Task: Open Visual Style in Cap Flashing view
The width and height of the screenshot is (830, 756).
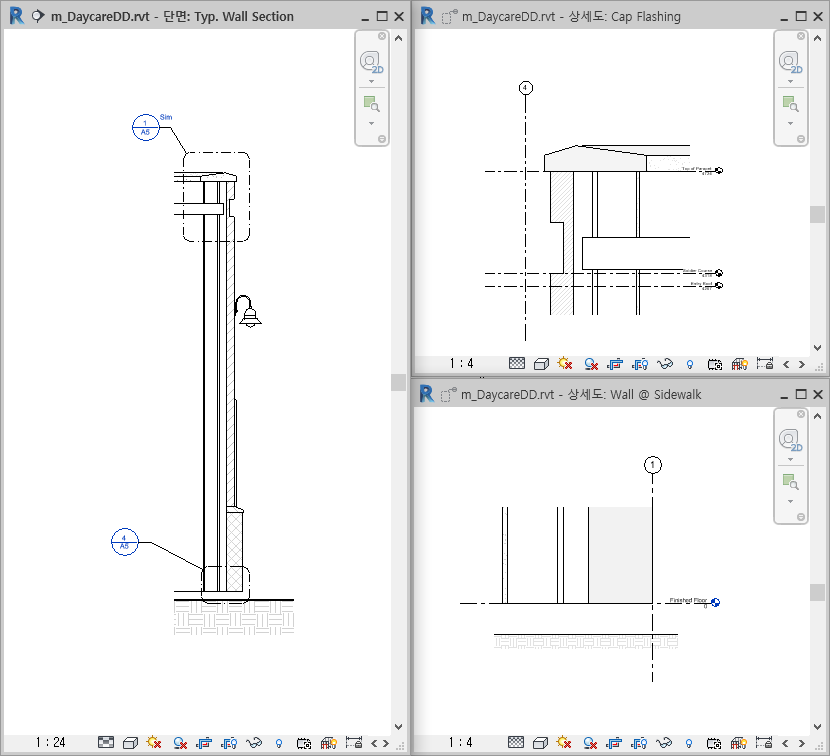Action: pyautogui.click(x=541, y=364)
